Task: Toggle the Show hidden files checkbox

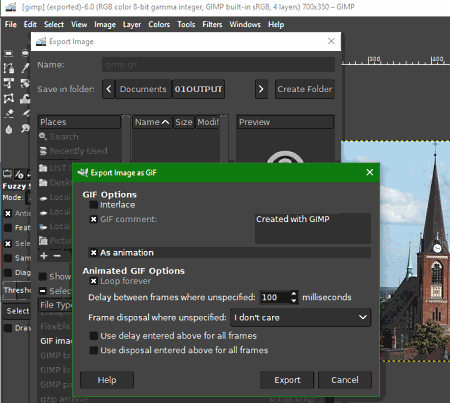Action: 43,276
